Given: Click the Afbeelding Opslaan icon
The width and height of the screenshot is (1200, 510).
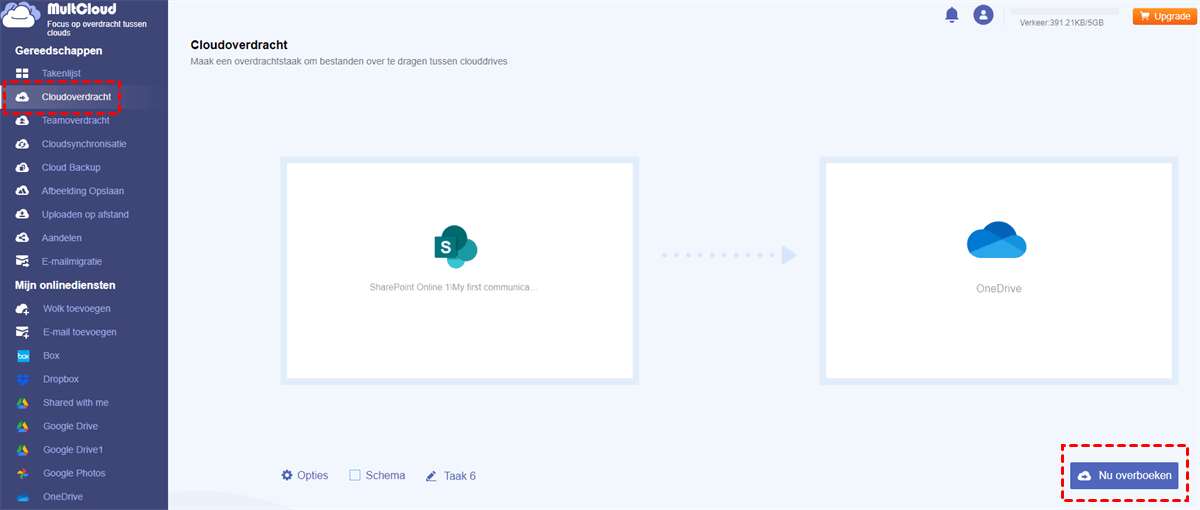Looking at the screenshot, I should click(x=22, y=191).
